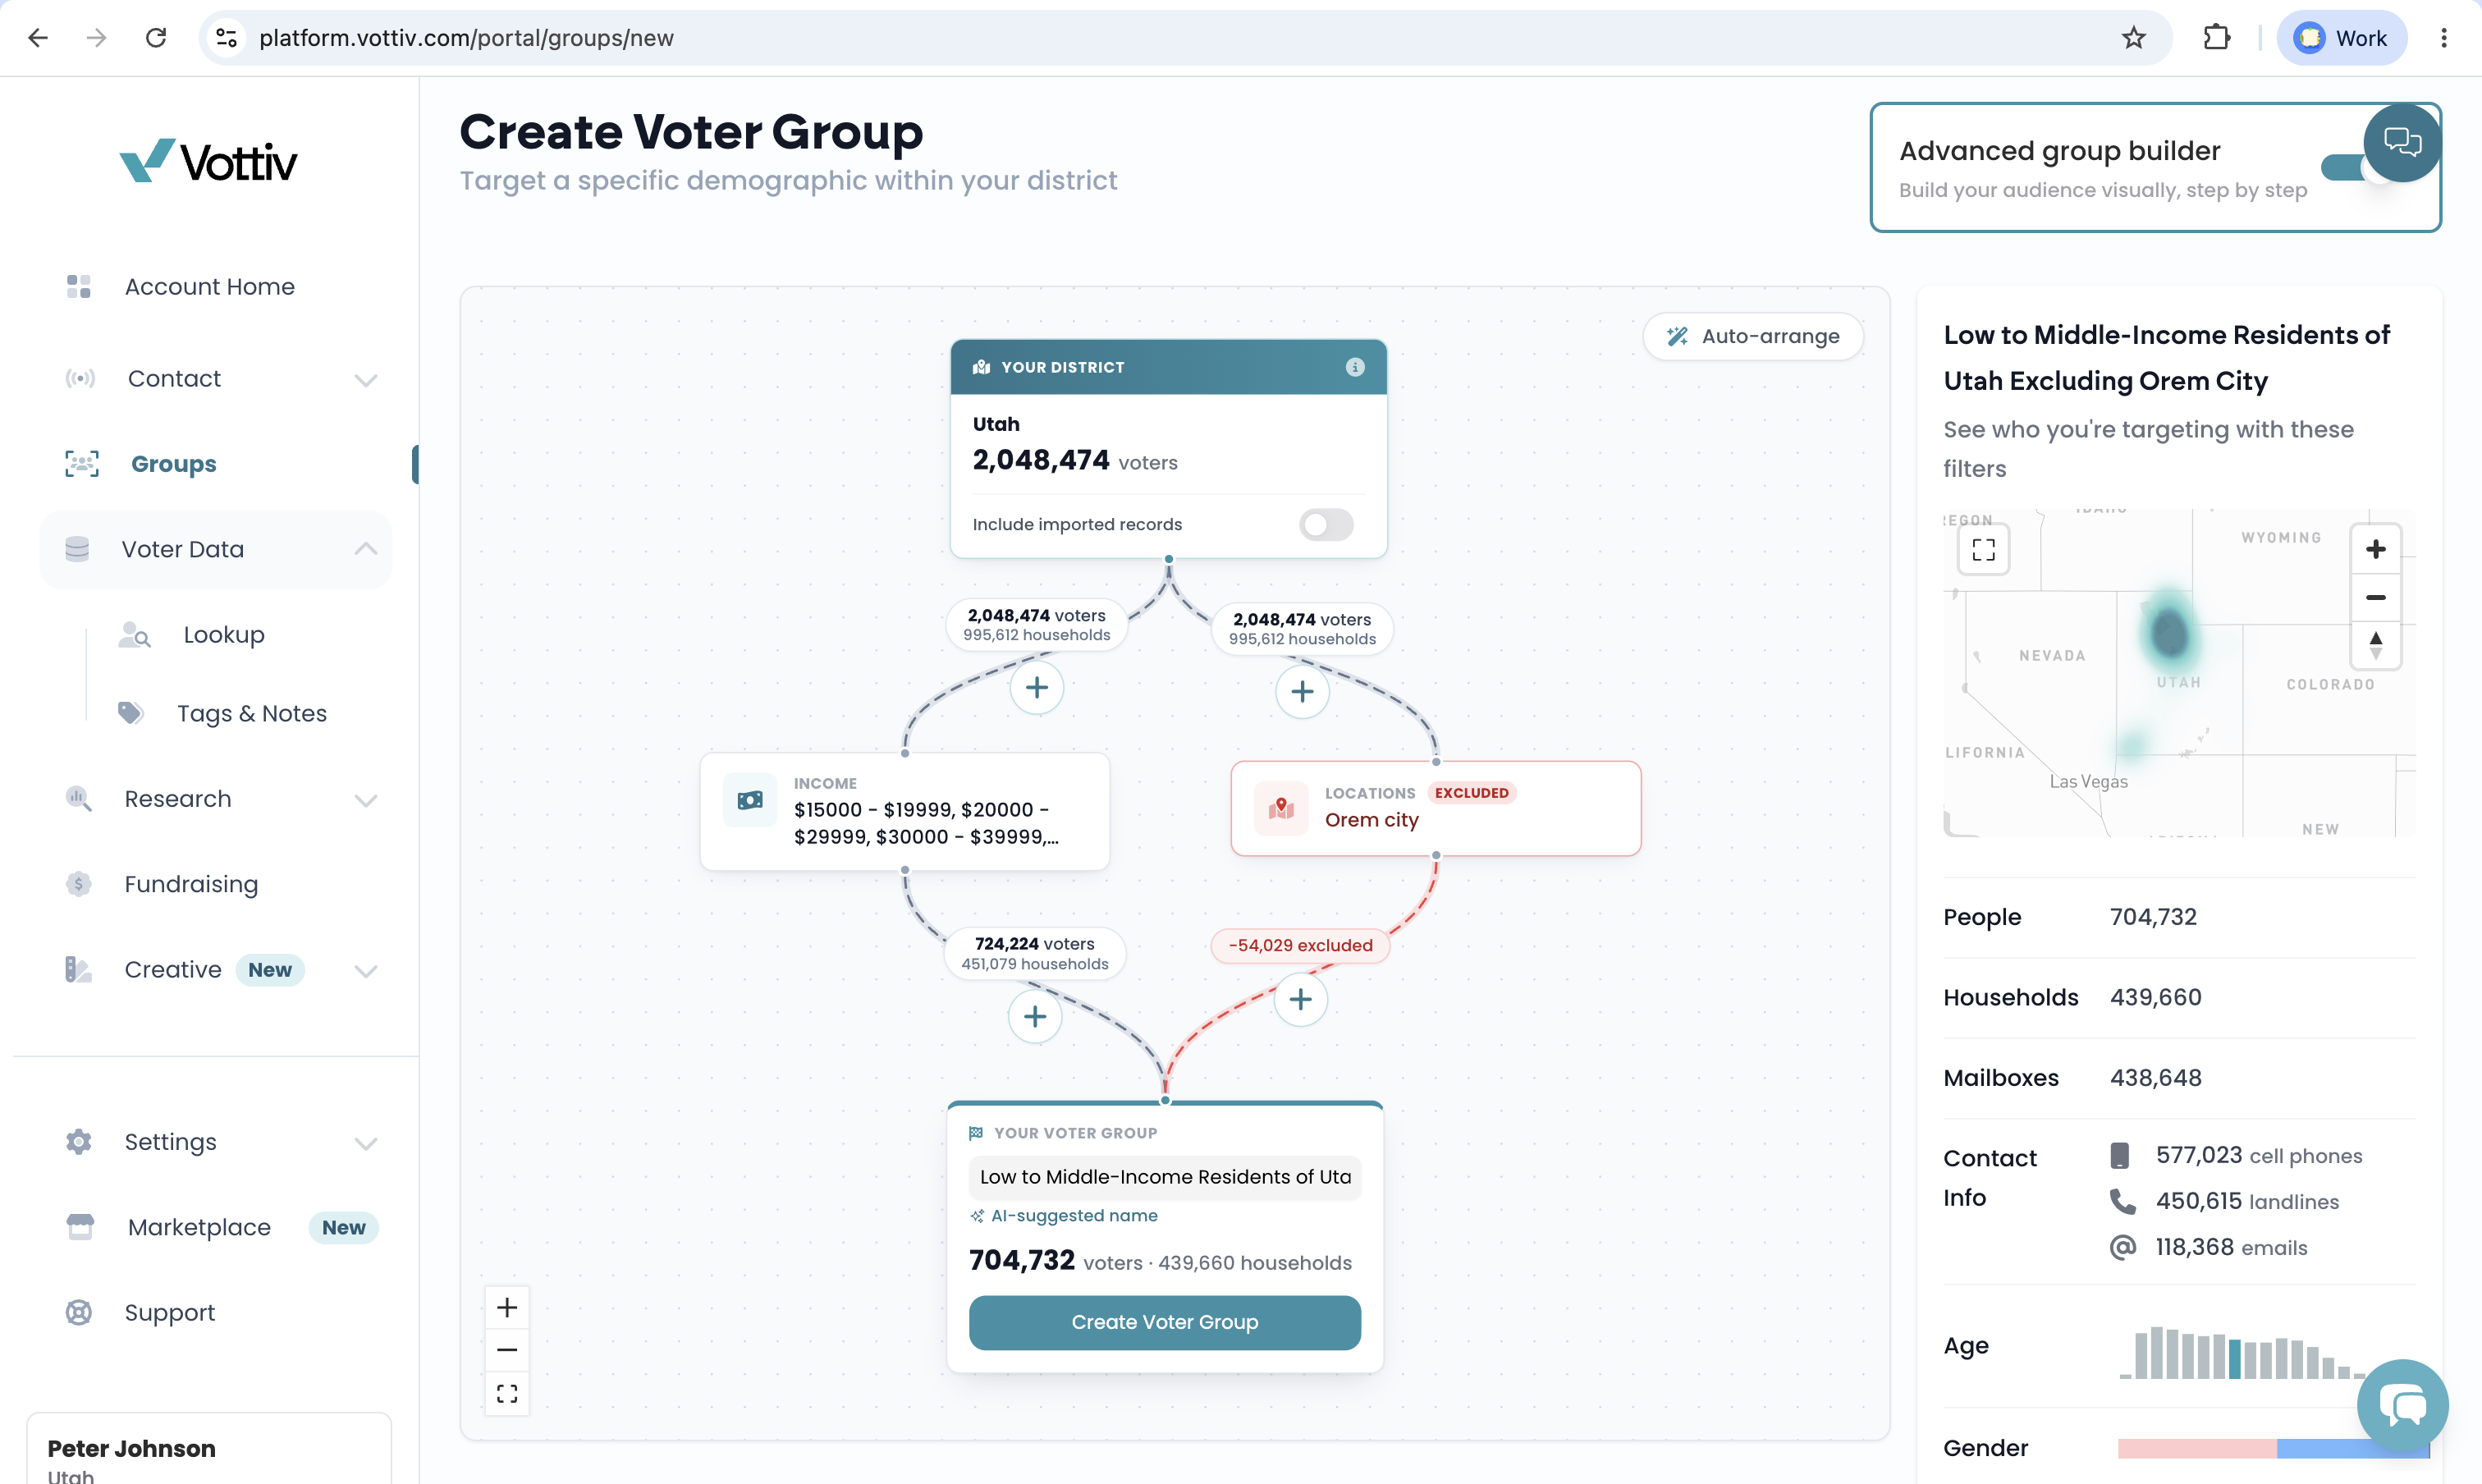Open Account Home in sidebar

[x=209, y=287]
